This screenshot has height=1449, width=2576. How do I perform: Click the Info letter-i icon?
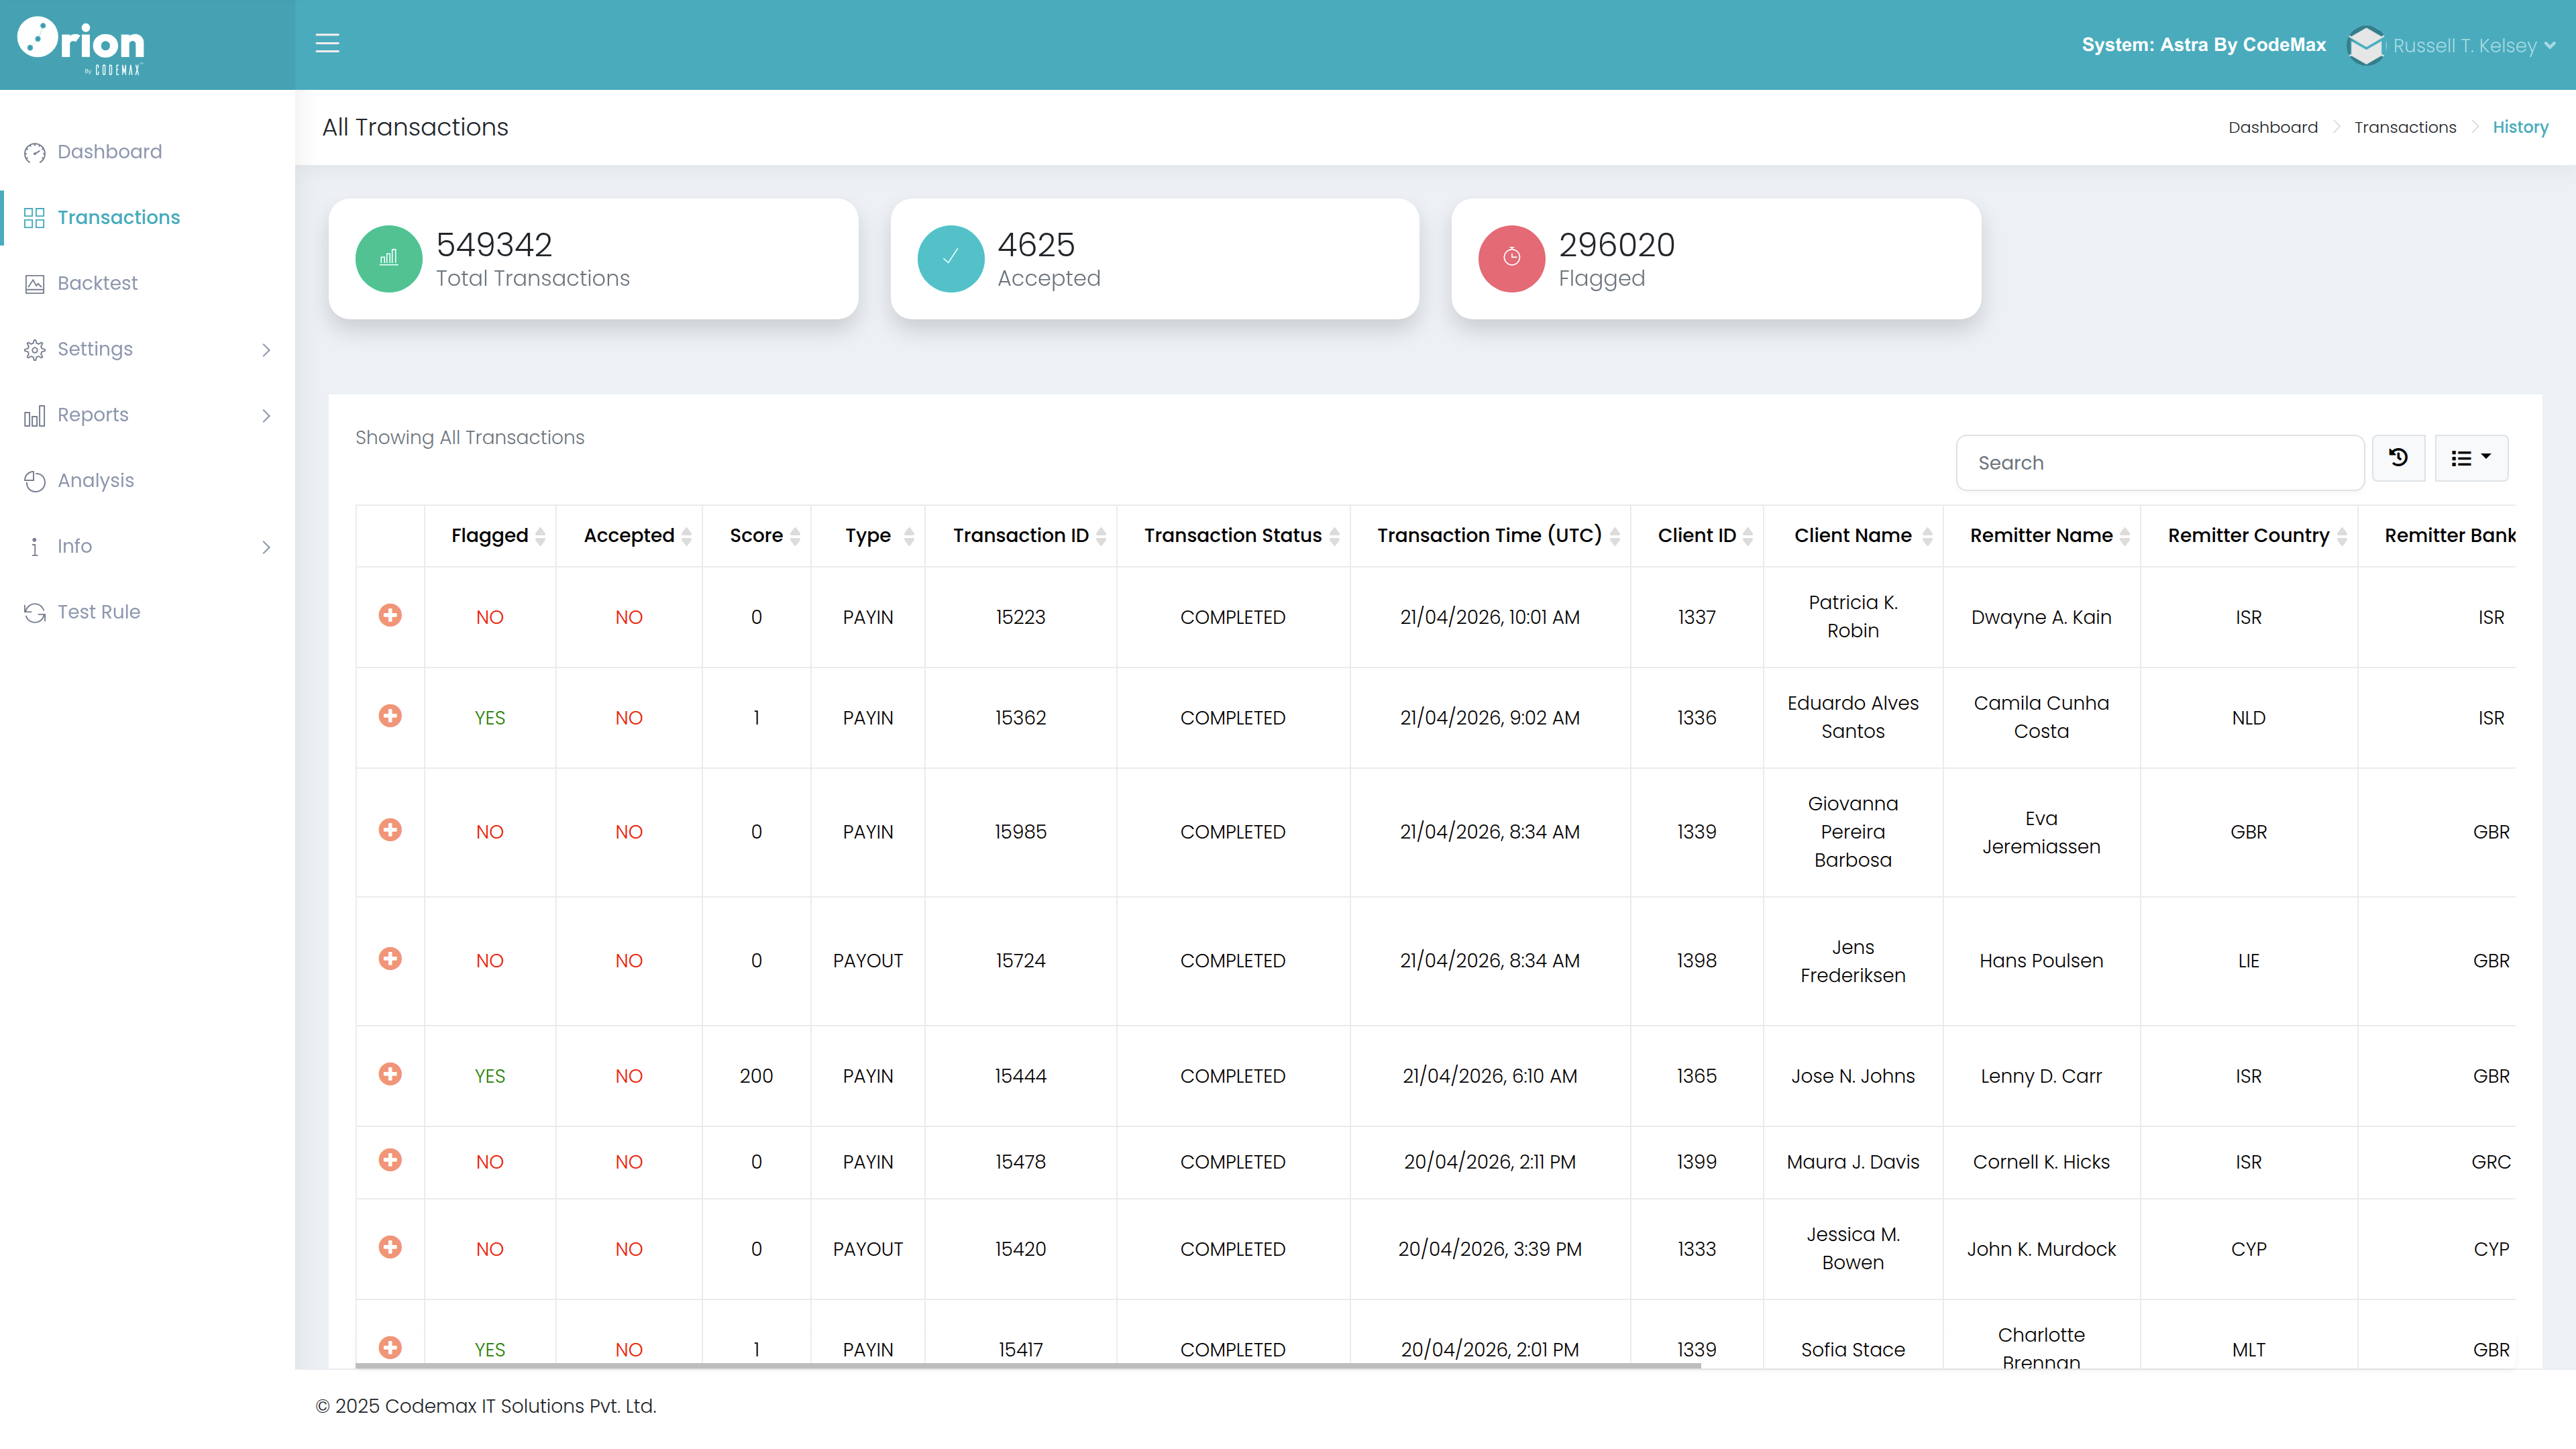pyautogui.click(x=35, y=547)
